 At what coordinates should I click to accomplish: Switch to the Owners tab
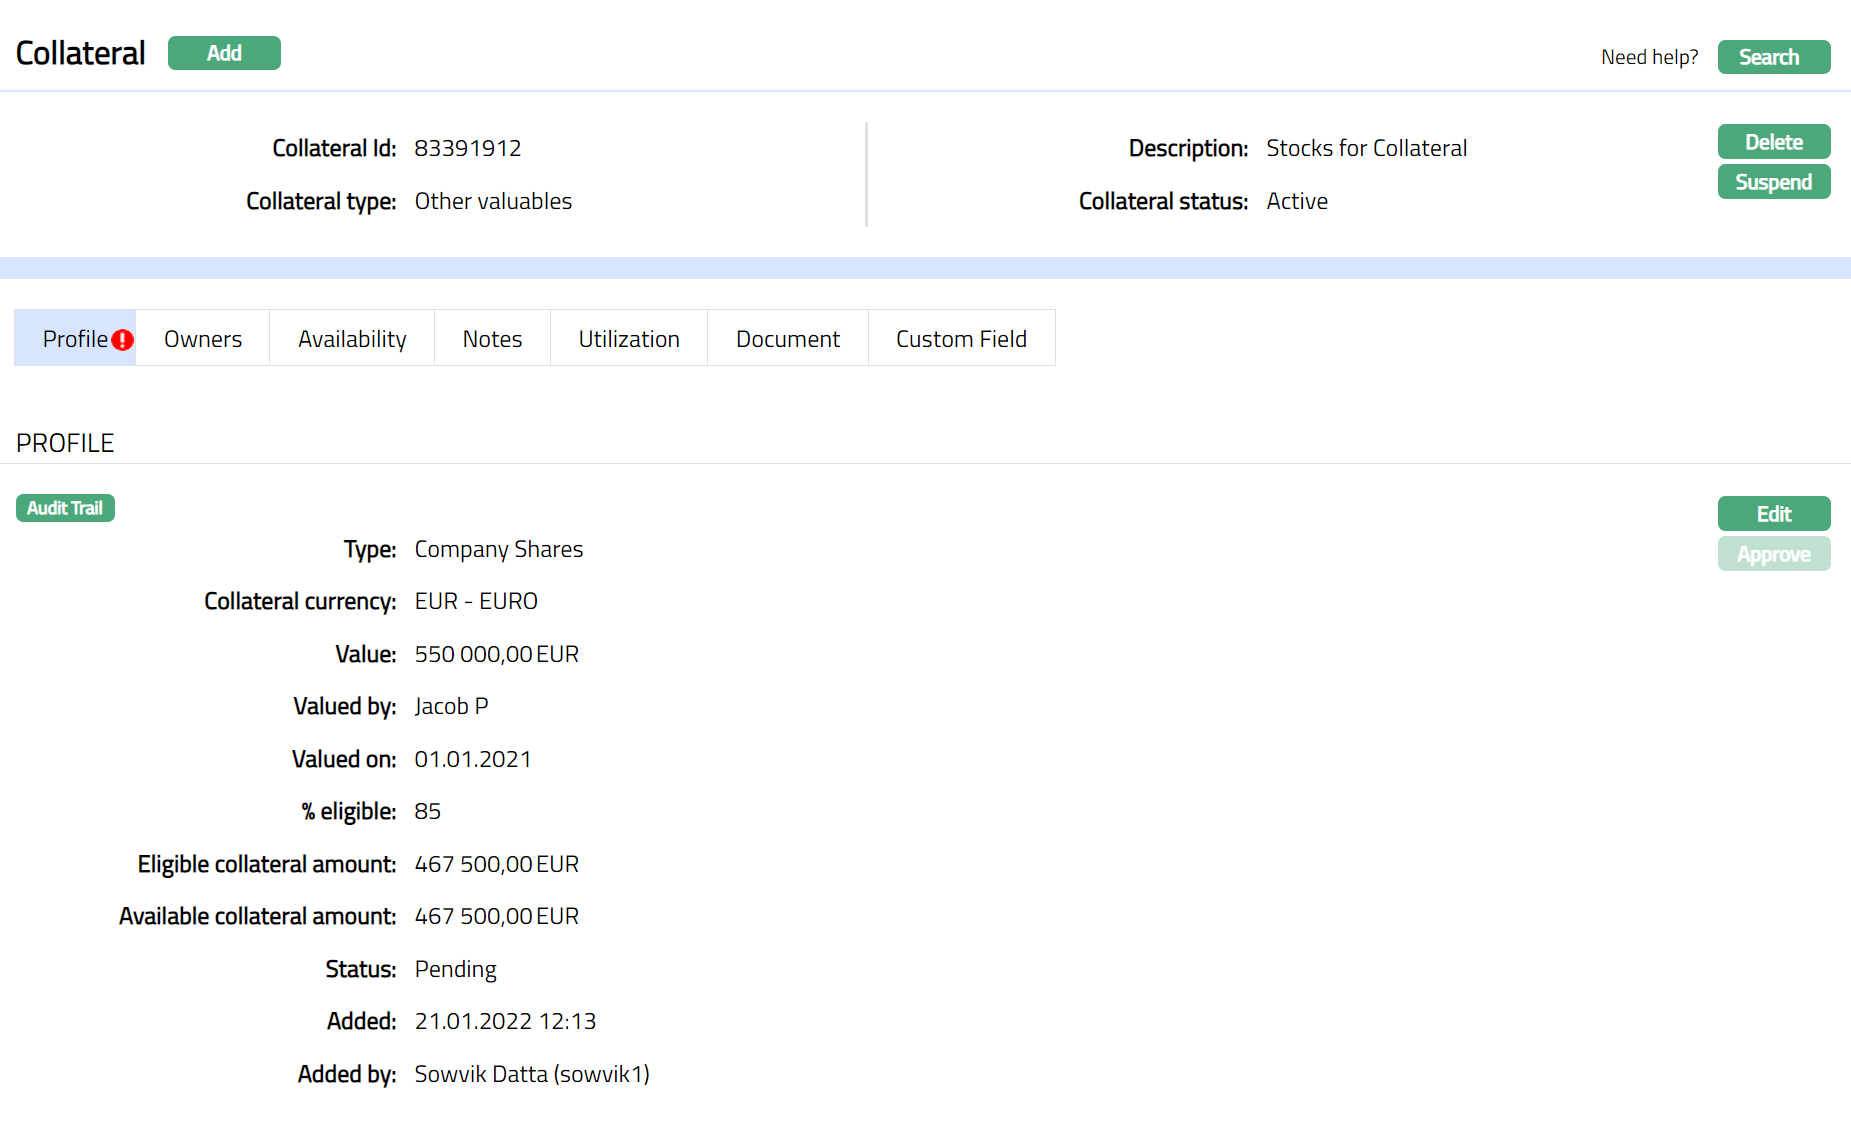[x=203, y=339]
